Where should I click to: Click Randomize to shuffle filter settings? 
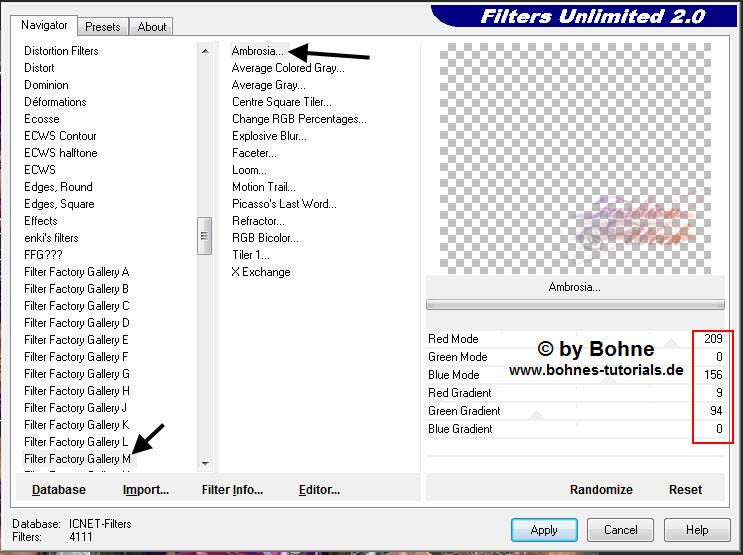[601, 490]
